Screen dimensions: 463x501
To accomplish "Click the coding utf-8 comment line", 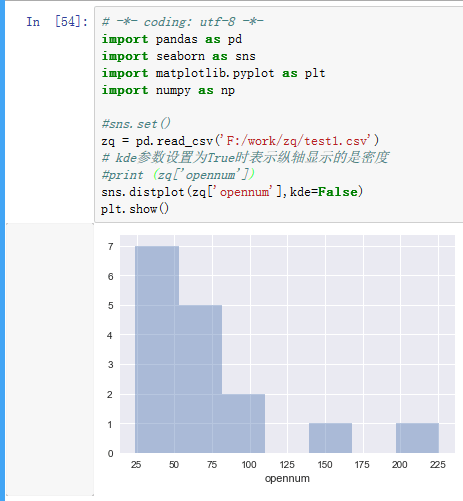I will [x=183, y=22].
